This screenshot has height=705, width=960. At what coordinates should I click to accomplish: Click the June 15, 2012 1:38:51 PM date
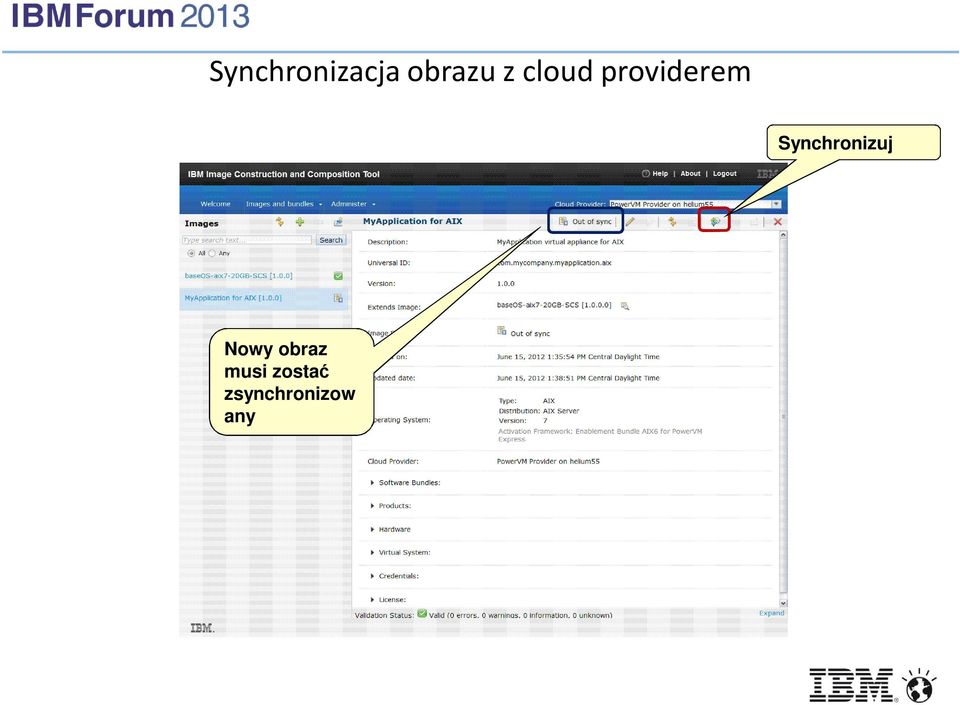click(578, 378)
